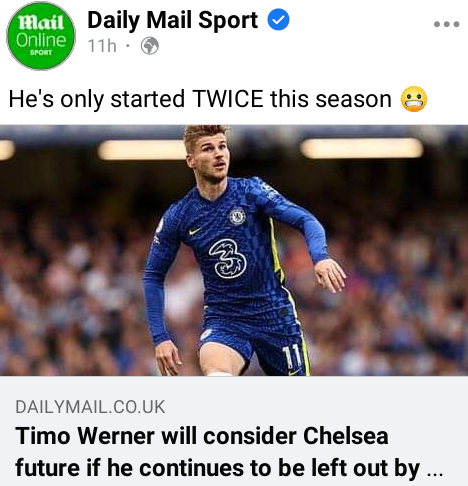Click the SPORT label inside the avatar
The image size is (468, 486).
click(41, 53)
